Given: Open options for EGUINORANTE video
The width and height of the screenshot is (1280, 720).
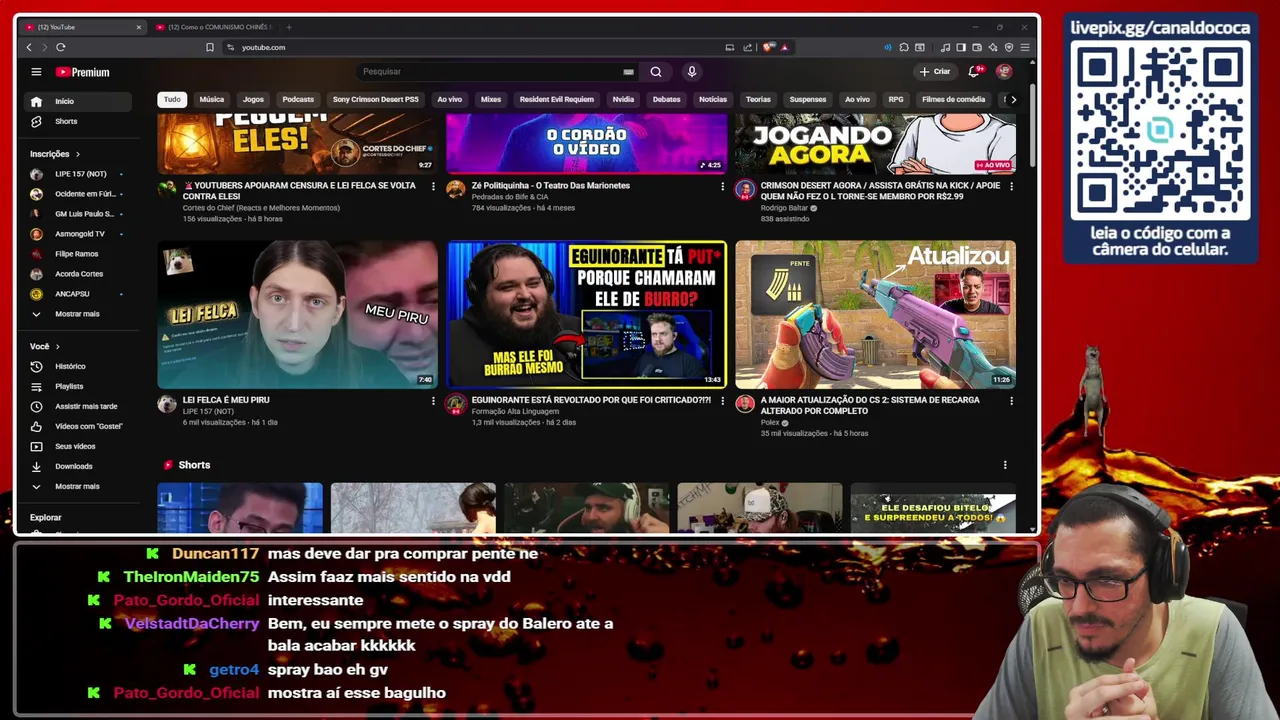Looking at the screenshot, I should (x=722, y=401).
